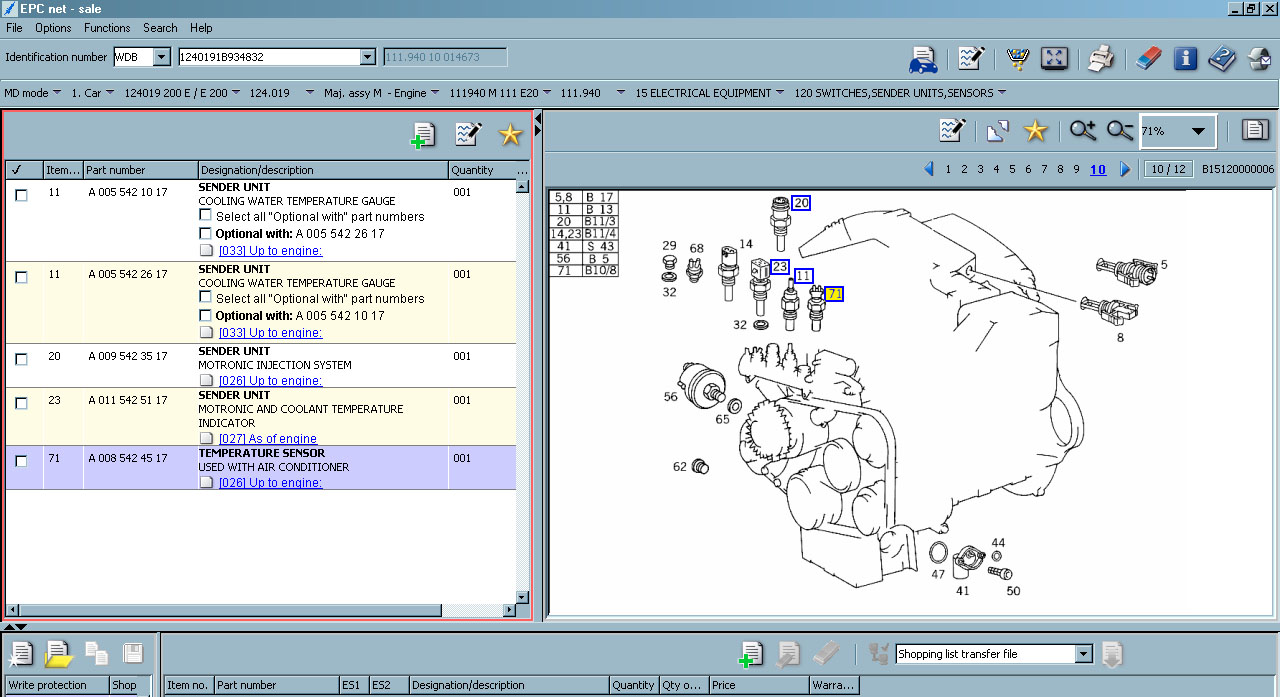
Task: Open the '[027] As of engine' link
Action: point(268,439)
